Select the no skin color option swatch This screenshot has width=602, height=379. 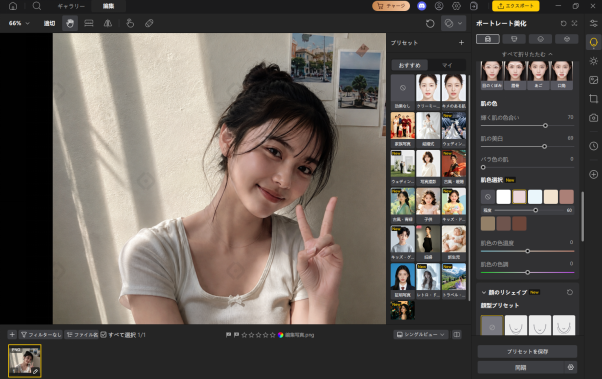click(x=488, y=197)
